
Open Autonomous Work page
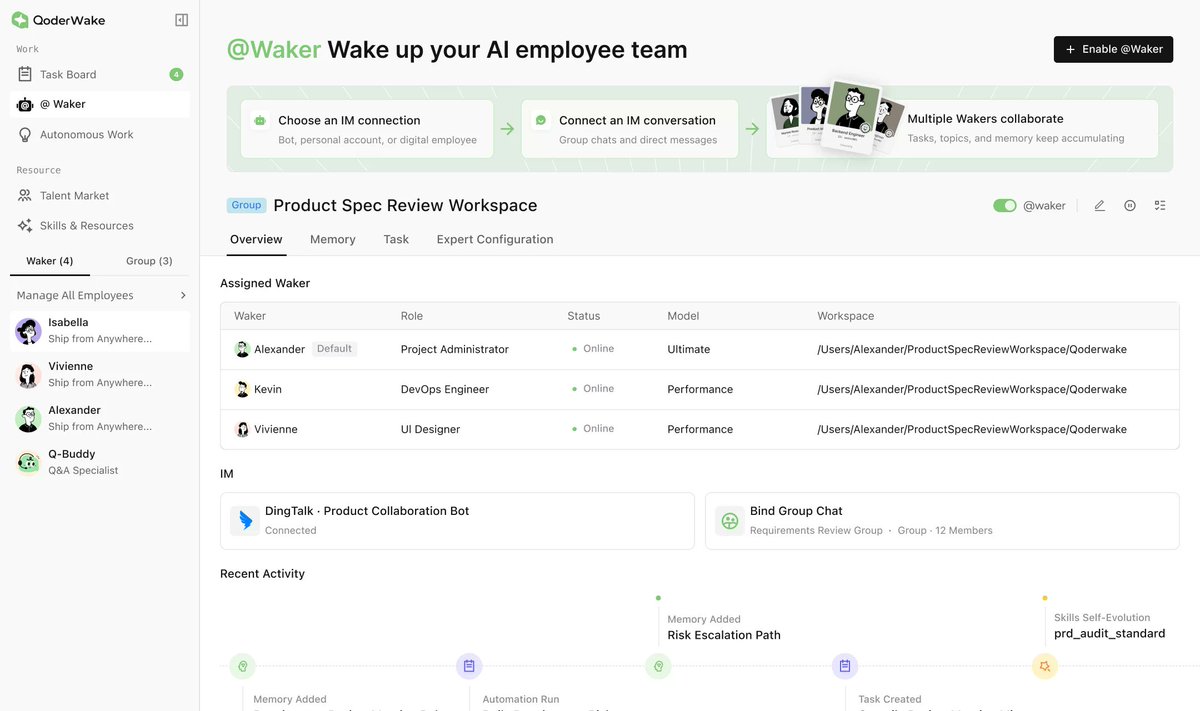[x=100, y=134]
